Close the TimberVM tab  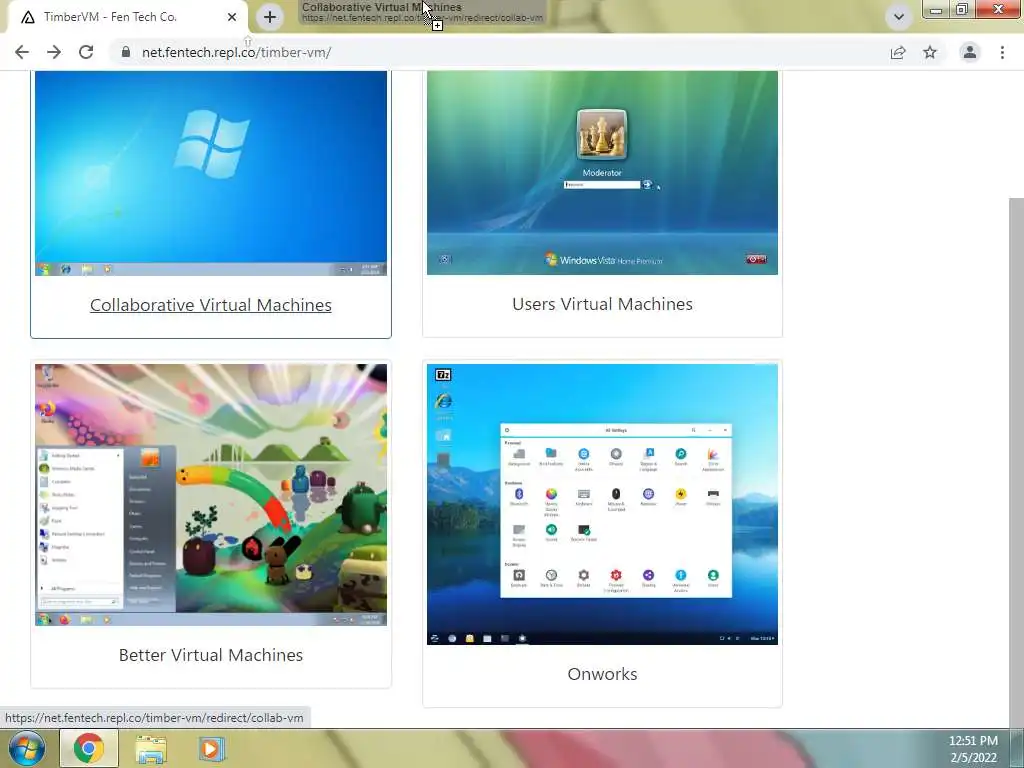pos(232,17)
